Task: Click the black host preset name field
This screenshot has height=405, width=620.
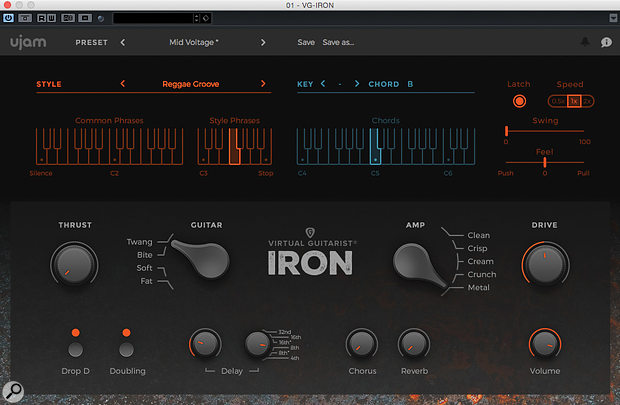Action: pyautogui.click(x=153, y=18)
